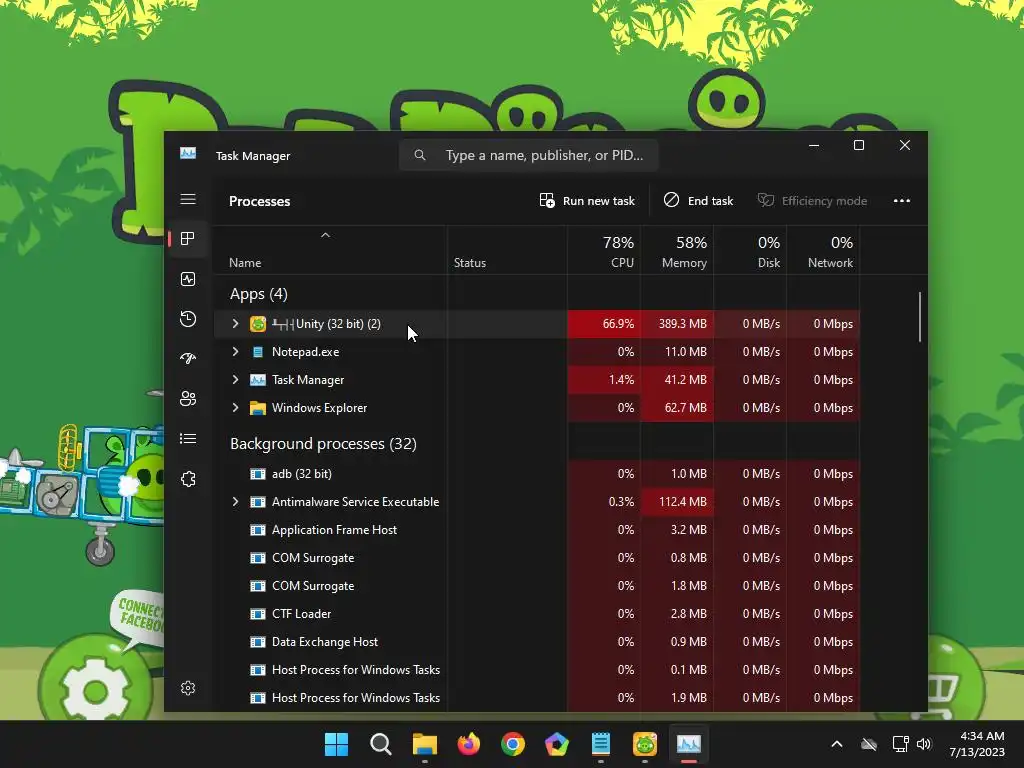Expand Antimalware Service Executable group
This screenshot has height=768, width=1024.
pyautogui.click(x=236, y=502)
